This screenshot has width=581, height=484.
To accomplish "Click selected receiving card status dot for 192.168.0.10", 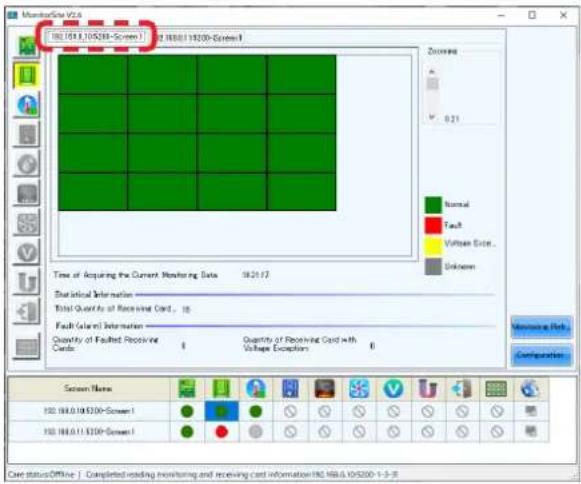I will 221,411.
